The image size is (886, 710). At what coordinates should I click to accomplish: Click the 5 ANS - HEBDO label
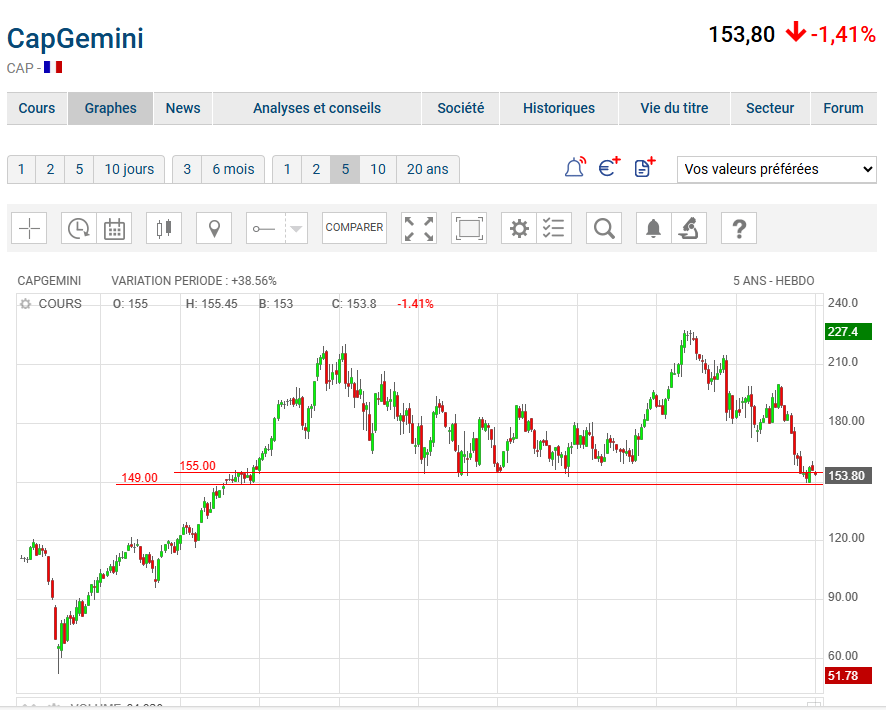774,281
